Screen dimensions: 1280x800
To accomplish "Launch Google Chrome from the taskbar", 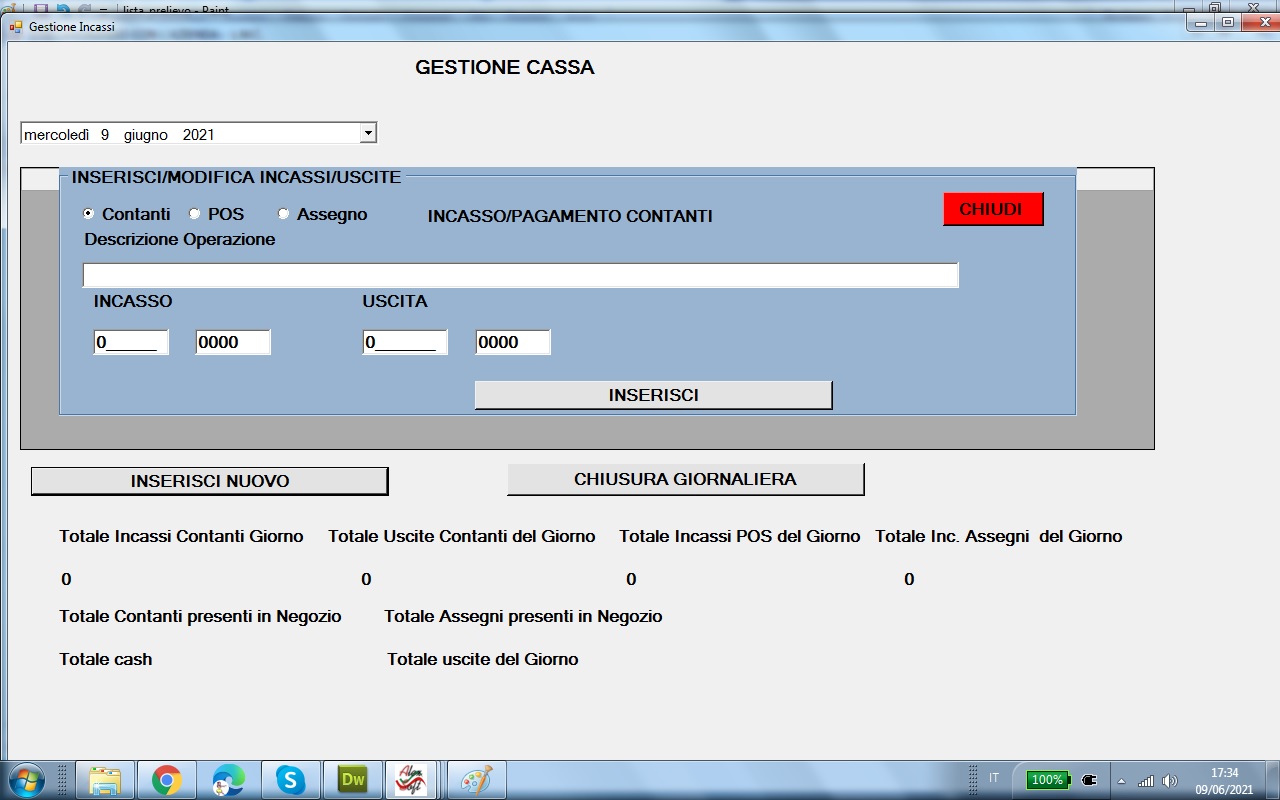I will (167, 780).
